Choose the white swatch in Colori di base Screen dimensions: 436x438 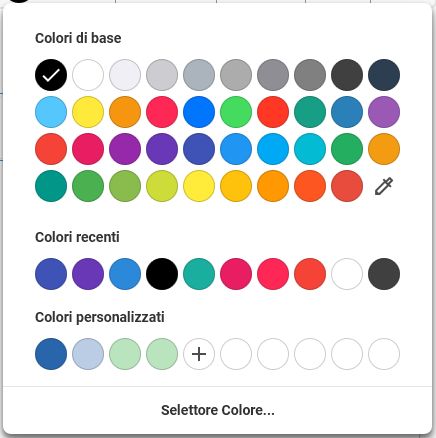(88, 75)
